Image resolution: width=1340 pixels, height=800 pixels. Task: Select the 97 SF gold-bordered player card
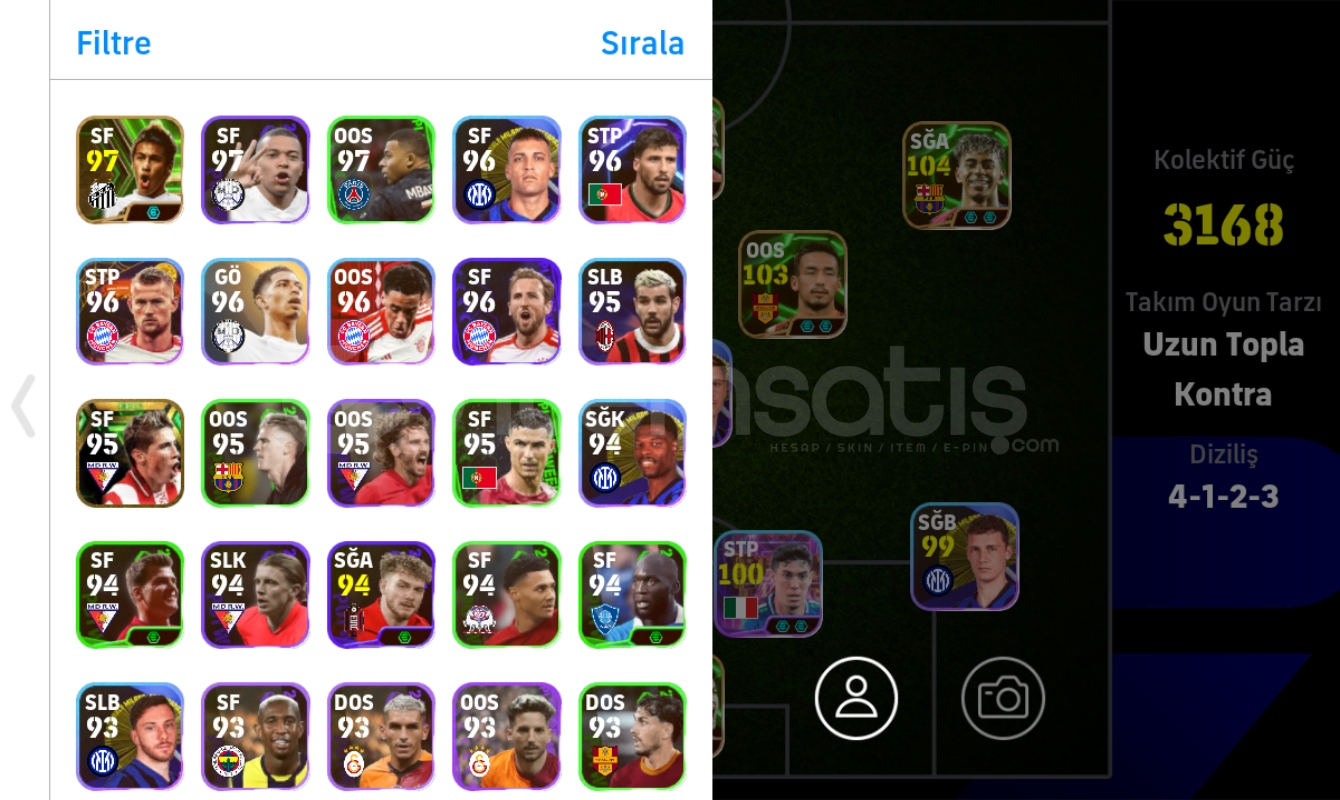point(130,169)
